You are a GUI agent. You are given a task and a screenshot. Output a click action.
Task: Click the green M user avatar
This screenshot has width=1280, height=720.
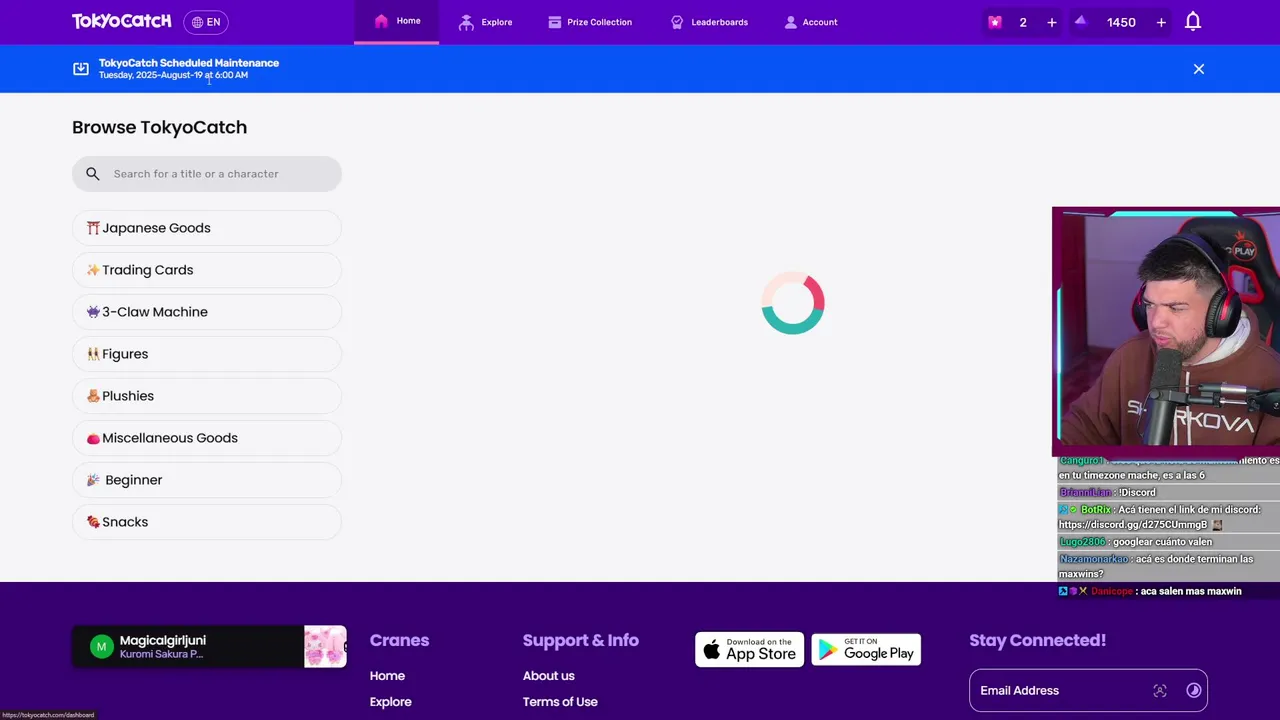(101, 647)
